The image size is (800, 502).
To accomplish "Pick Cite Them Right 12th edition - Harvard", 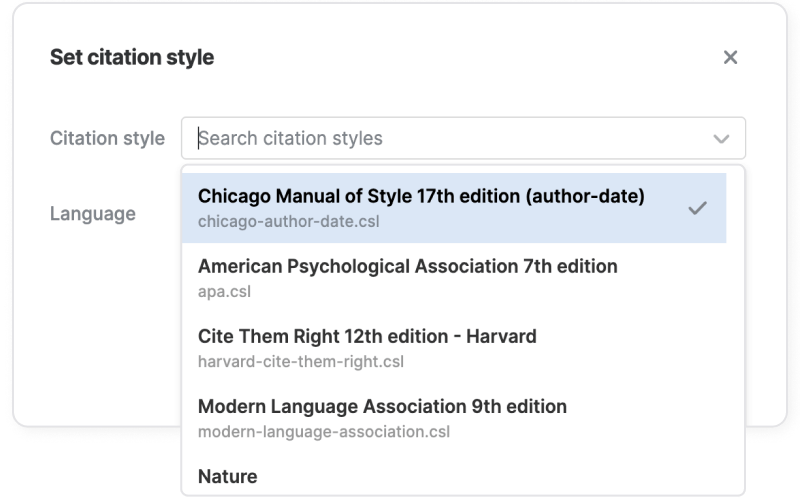I will 454,348.
